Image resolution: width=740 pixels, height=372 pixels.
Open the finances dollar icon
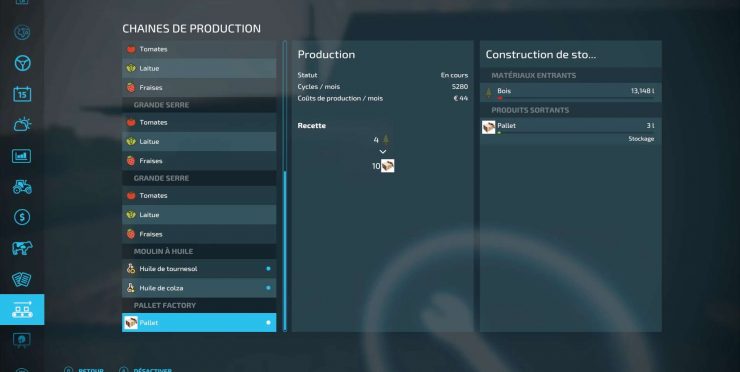[22, 217]
